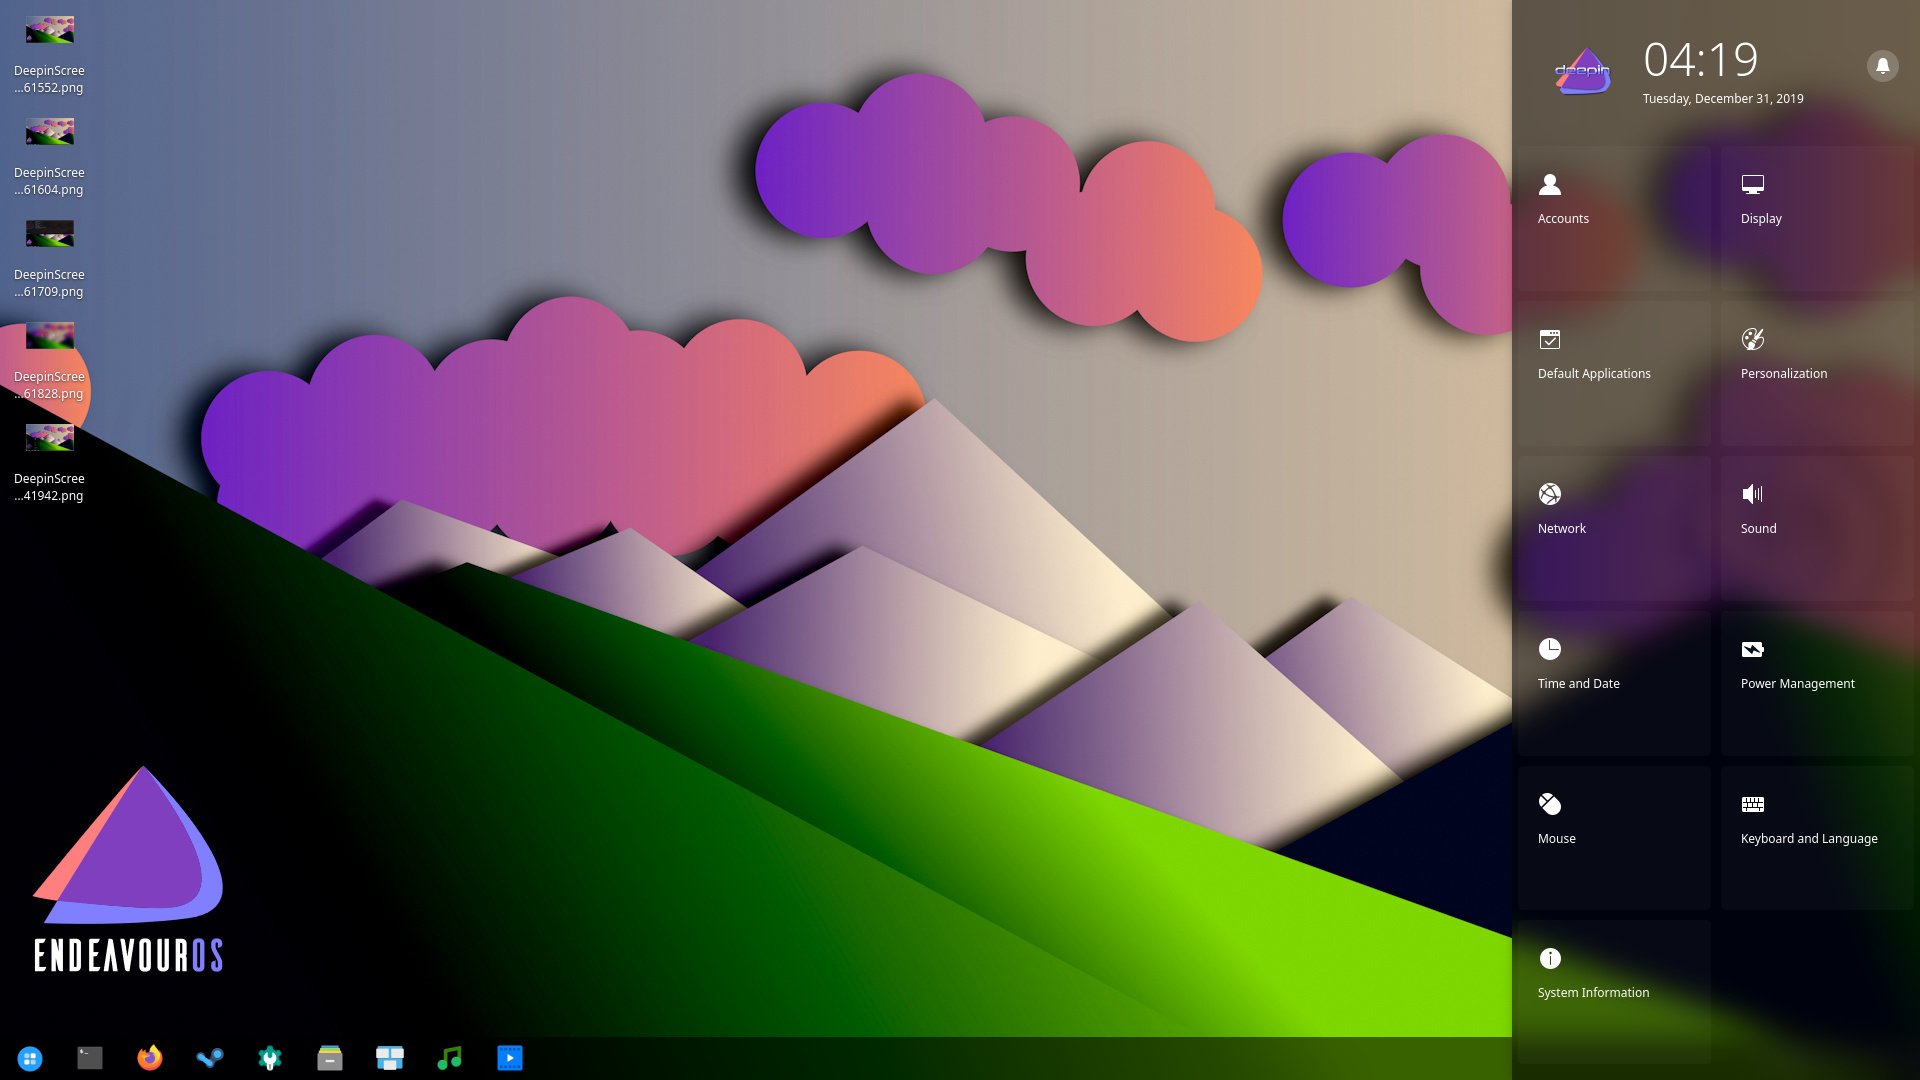Open the Mouse settings module
The height and width of the screenshot is (1080, 1920).
[1614, 839]
